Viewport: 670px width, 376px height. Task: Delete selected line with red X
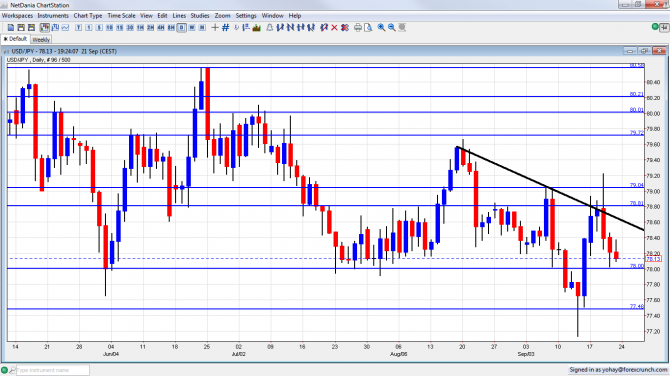click(335, 28)
